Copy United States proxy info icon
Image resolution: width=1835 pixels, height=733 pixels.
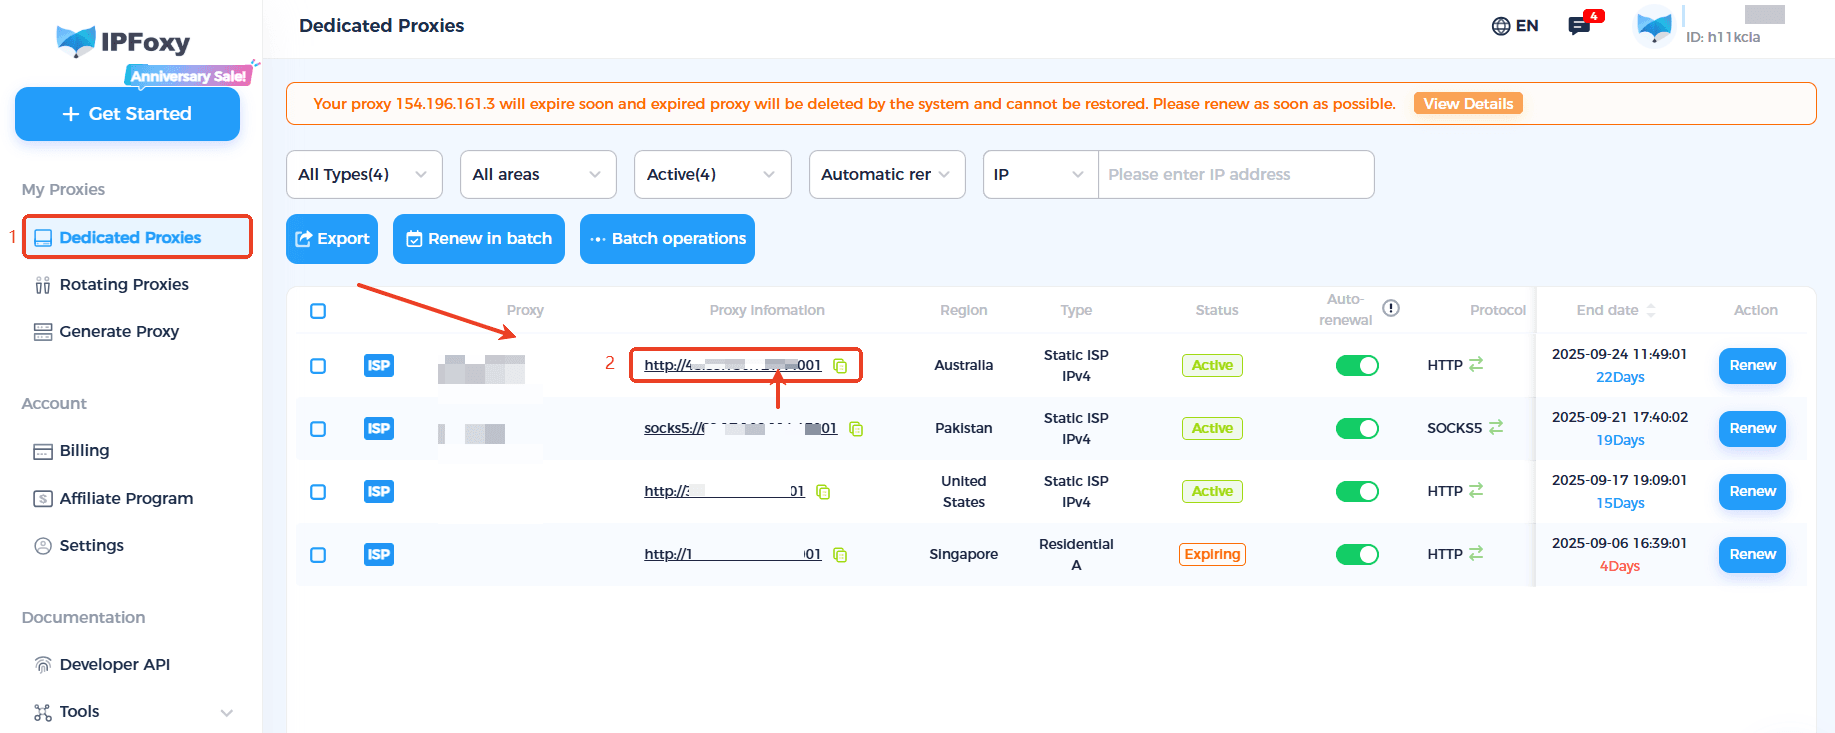[x=823, y=492]
